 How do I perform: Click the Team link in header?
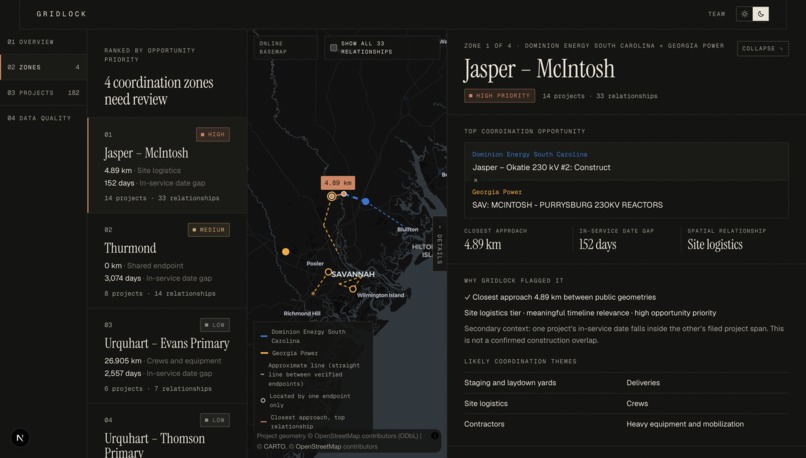[717, 14]
